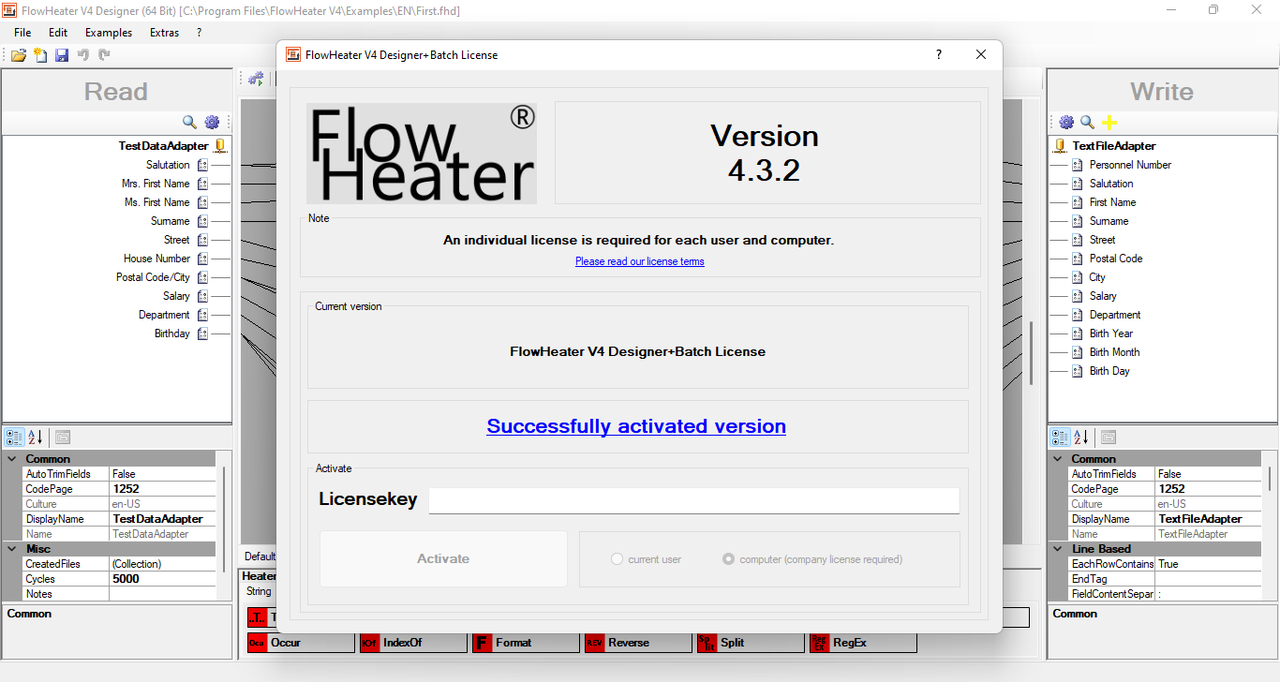The width and height of the screenshot is (1280, 682).
Task: Select the 'Postal Code/City' field in Read list
Action: pos(153,278)
